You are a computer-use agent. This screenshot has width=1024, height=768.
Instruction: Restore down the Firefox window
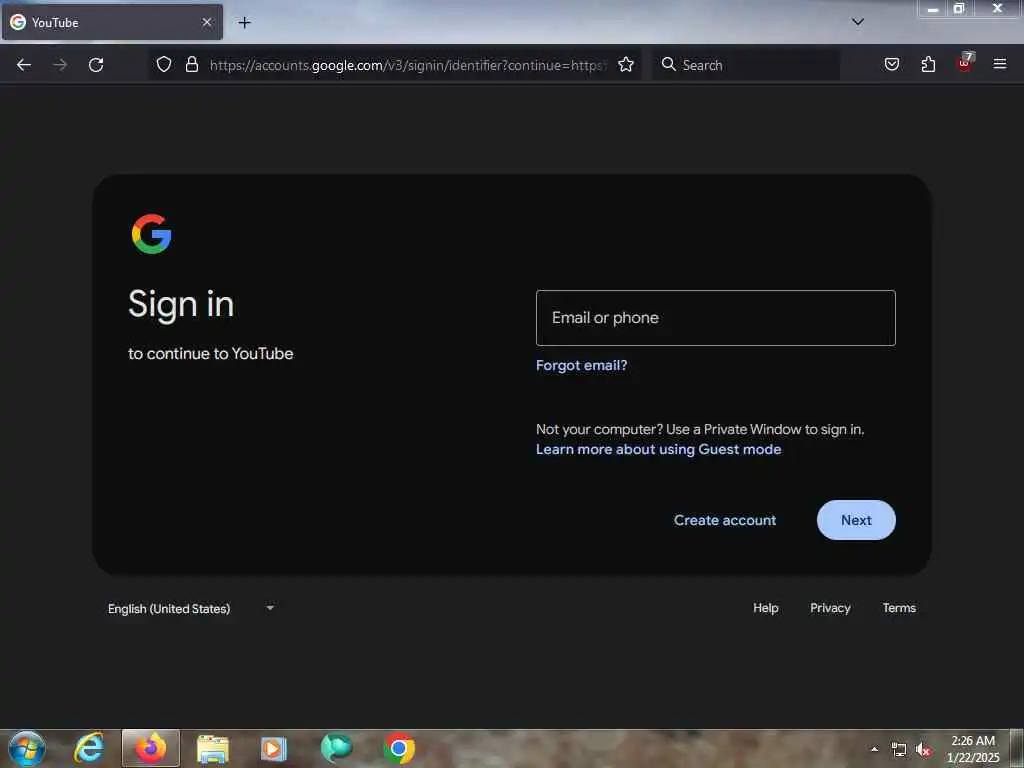click(x=959, y=8)
